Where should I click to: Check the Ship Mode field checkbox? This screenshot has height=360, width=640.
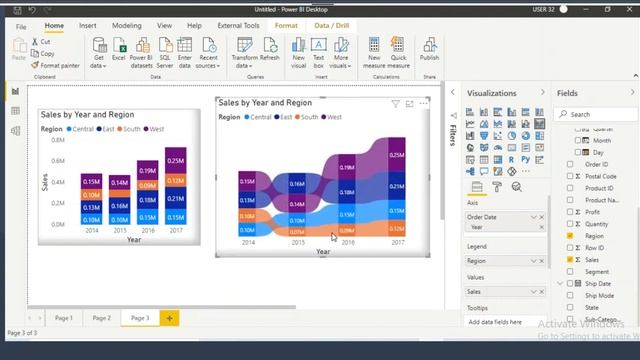[x=570, y=295]
